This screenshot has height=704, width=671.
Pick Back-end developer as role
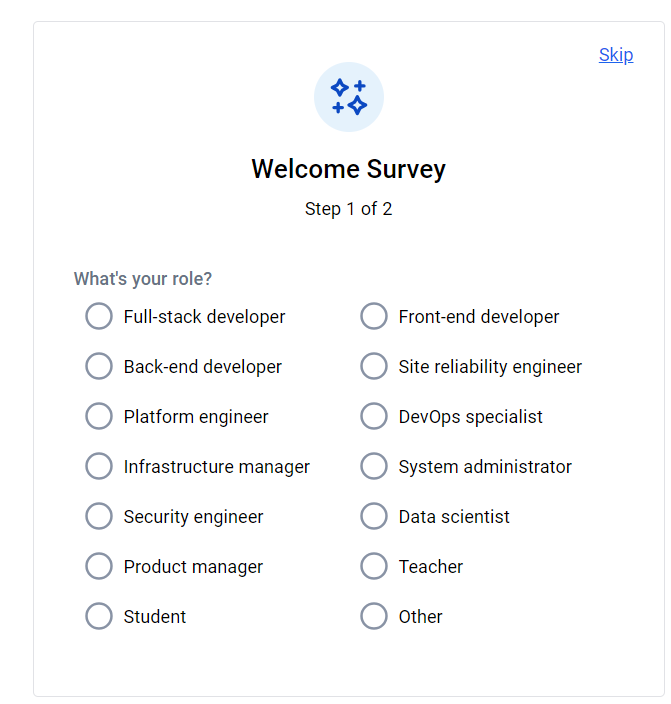99,366
